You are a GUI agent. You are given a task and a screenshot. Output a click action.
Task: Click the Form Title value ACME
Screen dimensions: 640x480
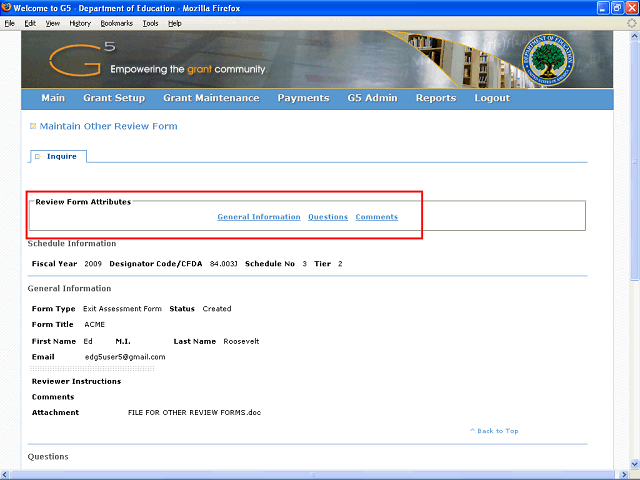click(x=95, y=324)
